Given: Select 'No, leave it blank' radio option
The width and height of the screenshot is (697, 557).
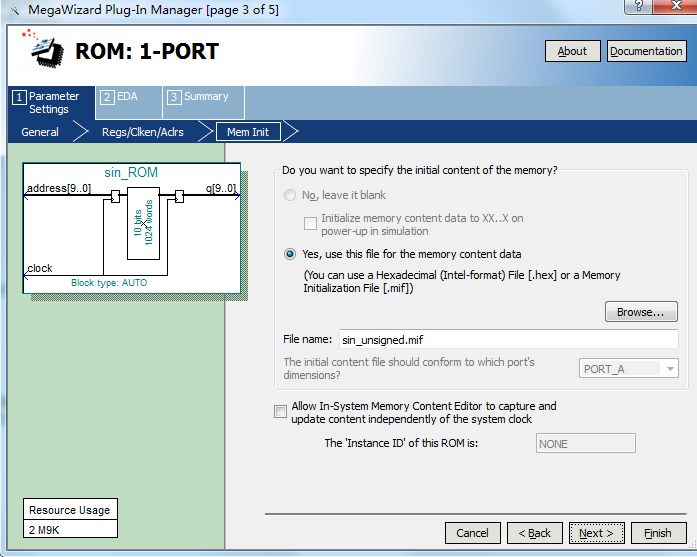Looking at the screenshot, I should click(290, 195).
